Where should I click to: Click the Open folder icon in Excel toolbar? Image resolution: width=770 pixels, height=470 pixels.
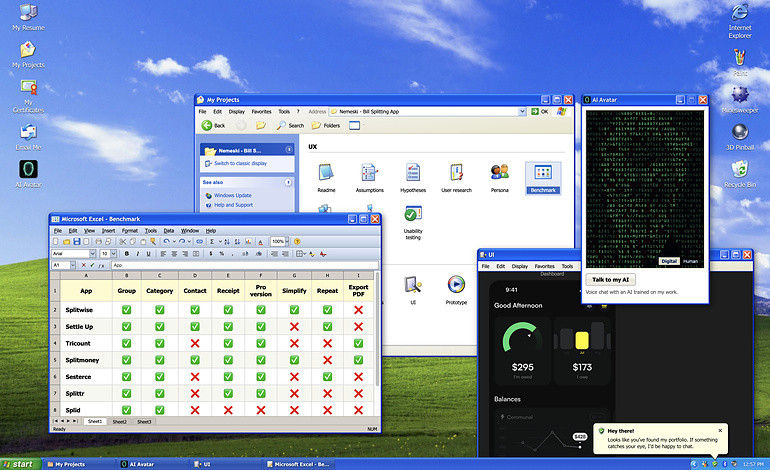coord(66,242)
